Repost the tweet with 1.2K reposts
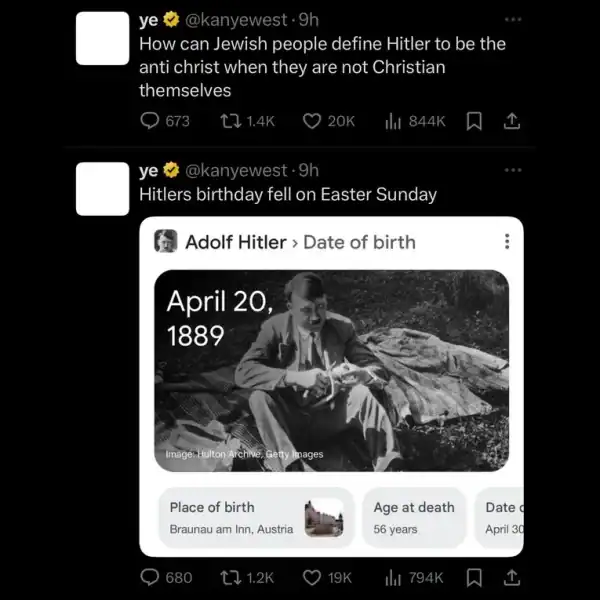The width and height of the screenshot is (600, 600). click(x=231, y=577)
